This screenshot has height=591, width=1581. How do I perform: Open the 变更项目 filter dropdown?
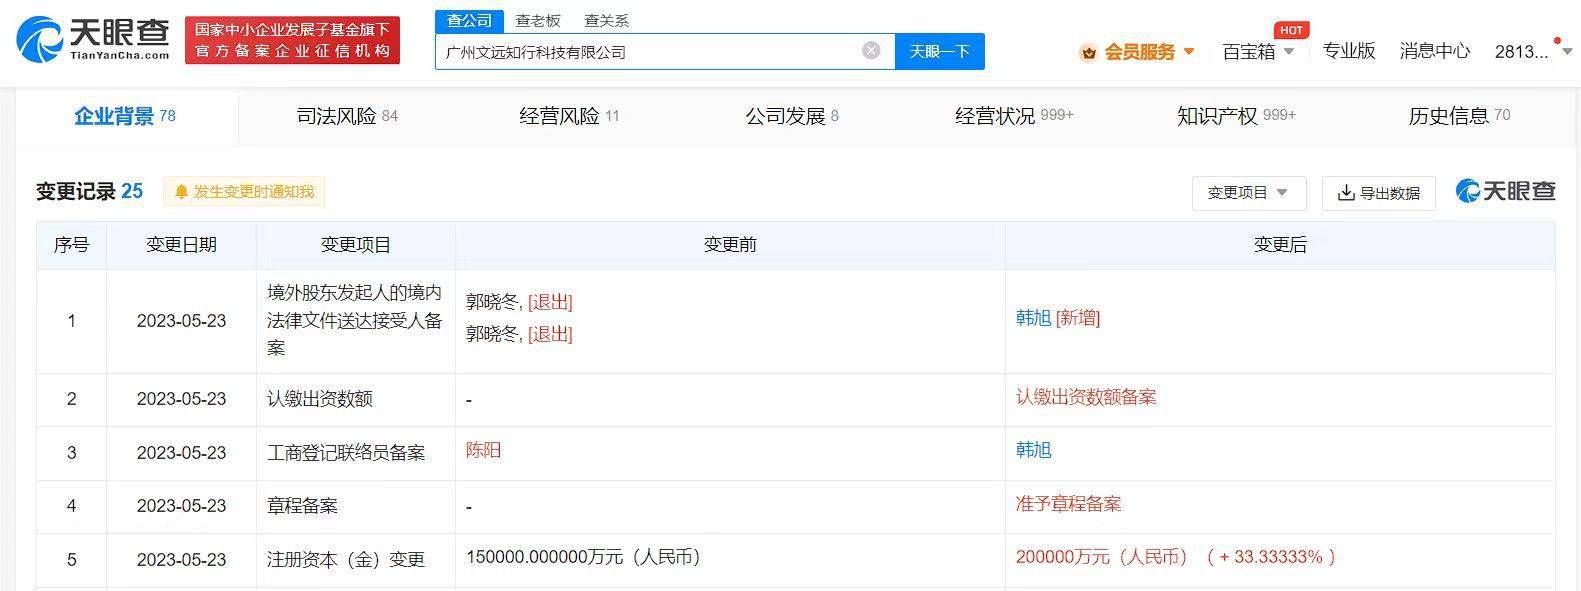click(1248, 193)
